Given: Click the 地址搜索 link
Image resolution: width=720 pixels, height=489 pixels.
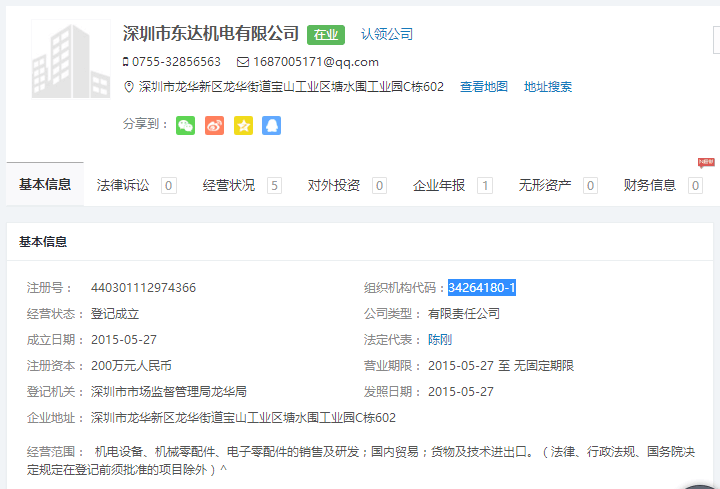Looking at the screenshot, I should [x=548, y=87].
